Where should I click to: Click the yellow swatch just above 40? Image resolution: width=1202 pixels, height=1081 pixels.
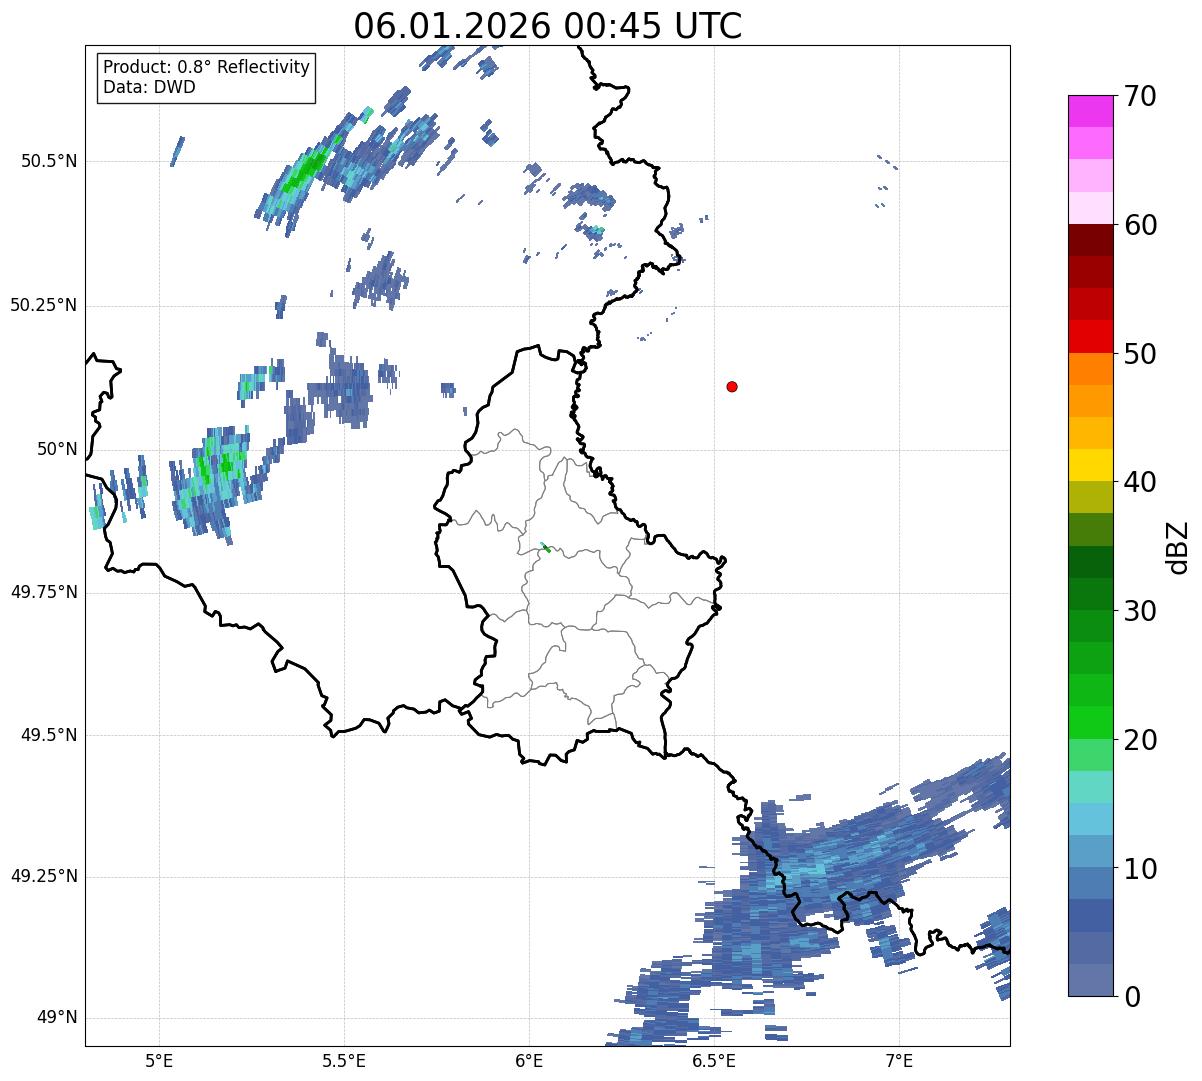pyautogui.click(x=1090, y=465)
